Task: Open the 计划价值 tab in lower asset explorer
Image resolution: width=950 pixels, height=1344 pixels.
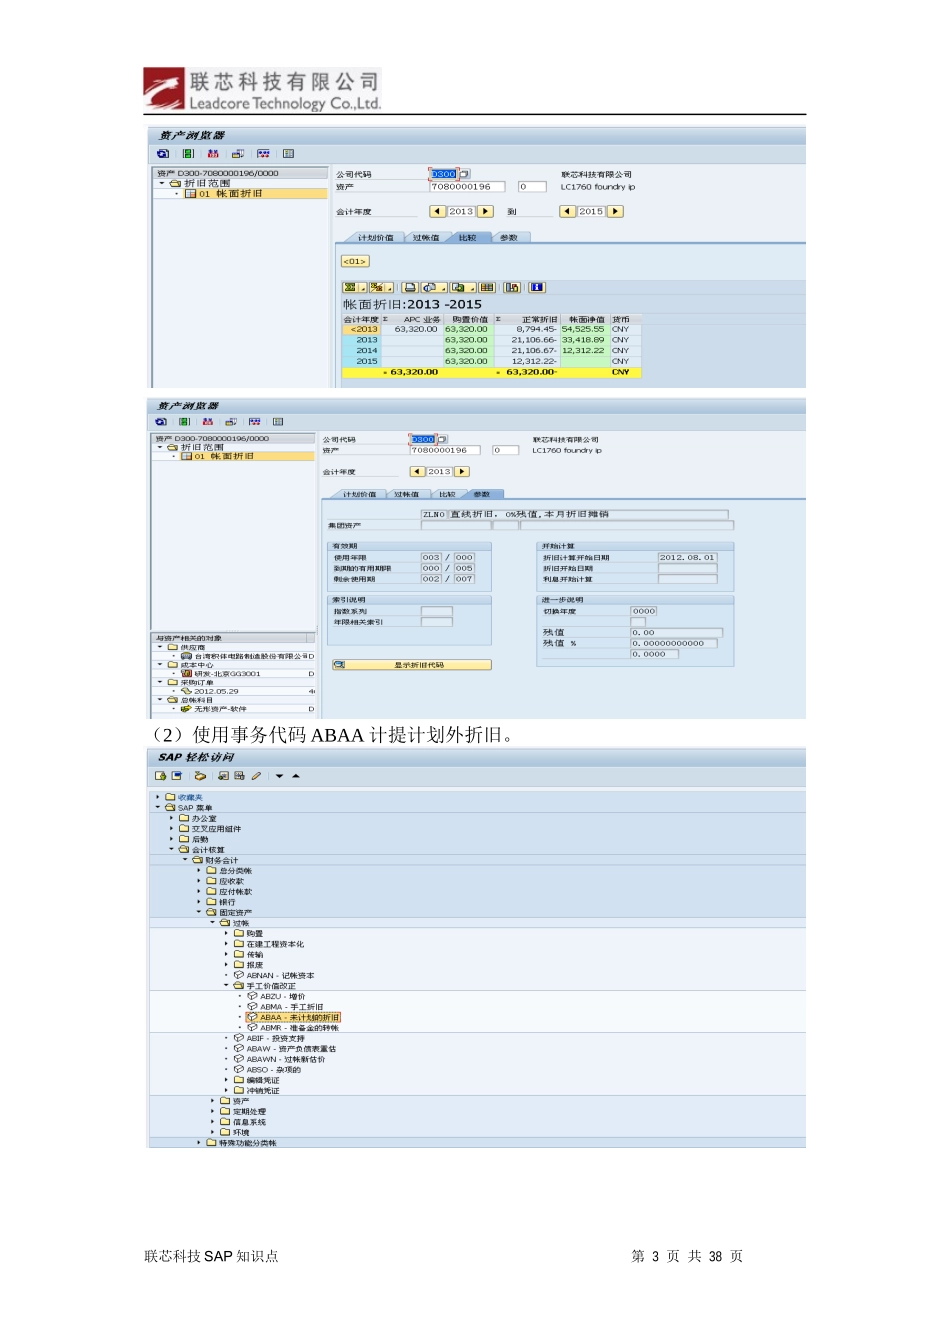Action: click(359, 494)
